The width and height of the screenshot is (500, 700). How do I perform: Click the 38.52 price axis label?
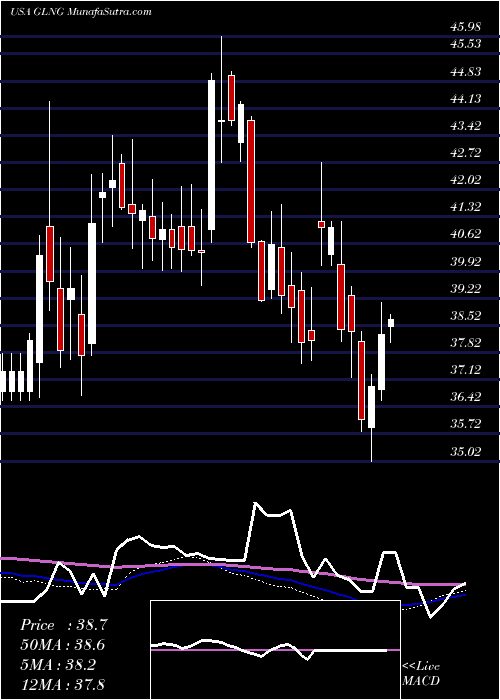coord(465,316)
